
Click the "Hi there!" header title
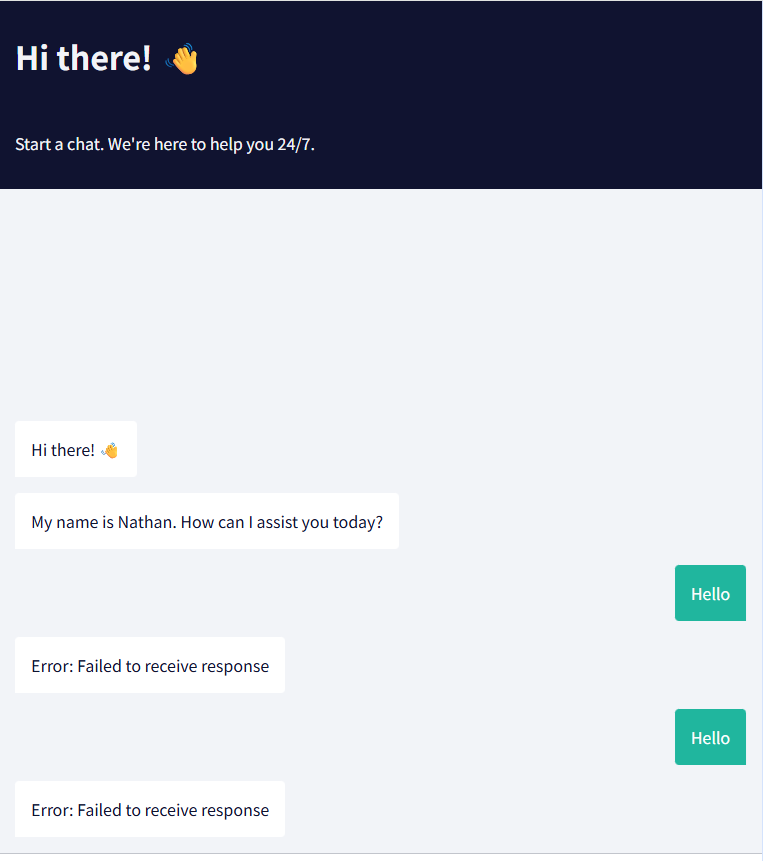[83, 59]
